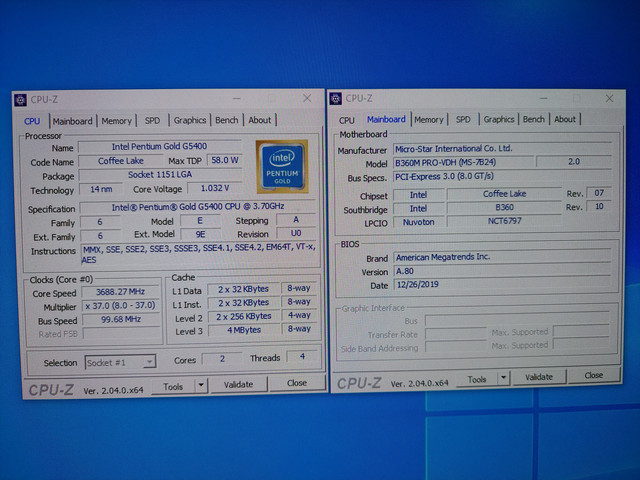Click the Close button below BIOS info
This screenshot has width=640, height=480.
click(593, 376)
